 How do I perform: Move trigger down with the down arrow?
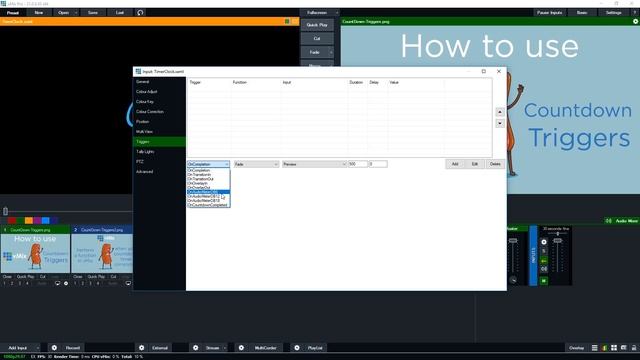coord(500,123)
